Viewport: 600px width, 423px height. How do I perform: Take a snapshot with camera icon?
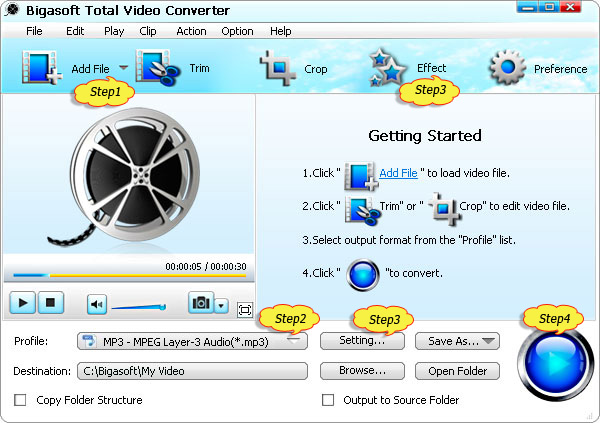[x=201, y=303]
